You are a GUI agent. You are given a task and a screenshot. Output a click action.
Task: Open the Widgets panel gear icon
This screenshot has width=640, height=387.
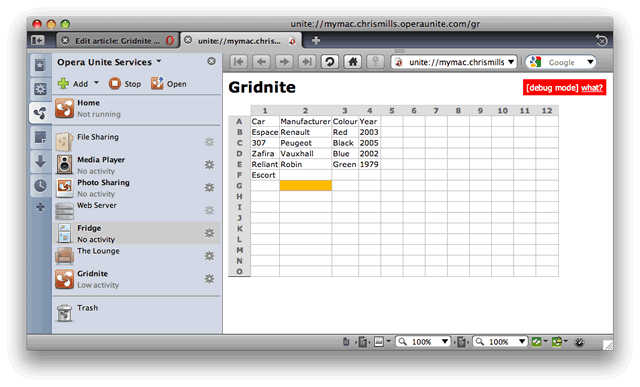(x=40, y=89)
